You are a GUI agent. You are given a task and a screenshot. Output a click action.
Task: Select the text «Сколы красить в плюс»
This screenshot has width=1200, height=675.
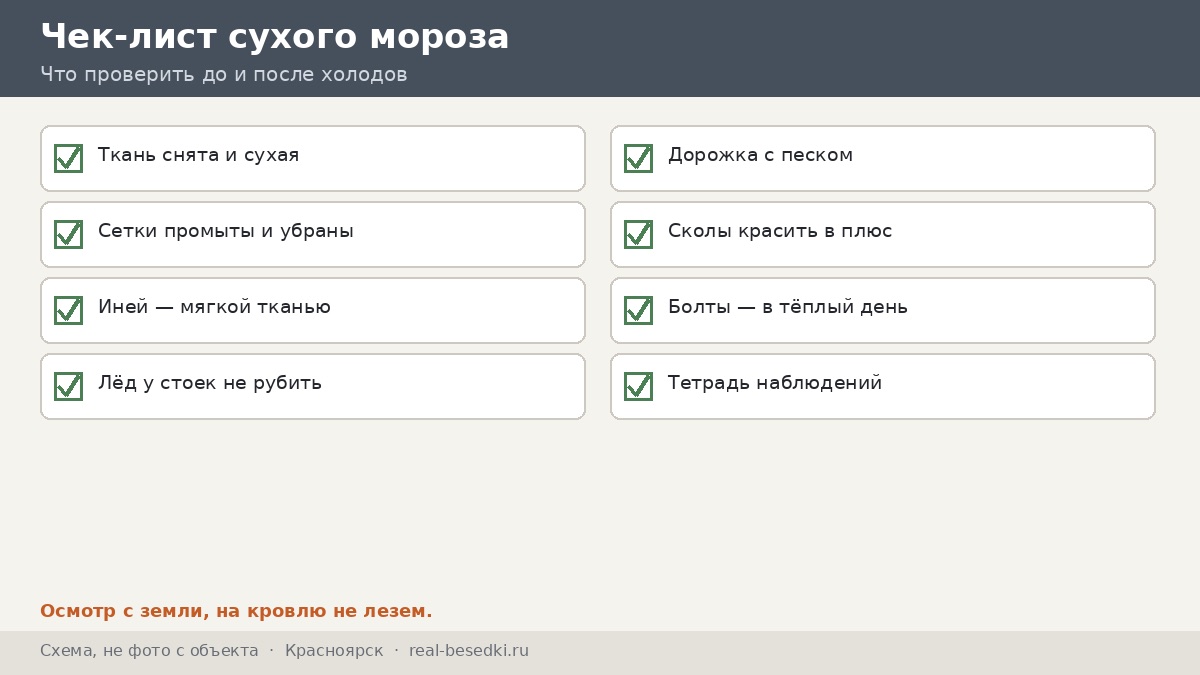pos(780,231)
